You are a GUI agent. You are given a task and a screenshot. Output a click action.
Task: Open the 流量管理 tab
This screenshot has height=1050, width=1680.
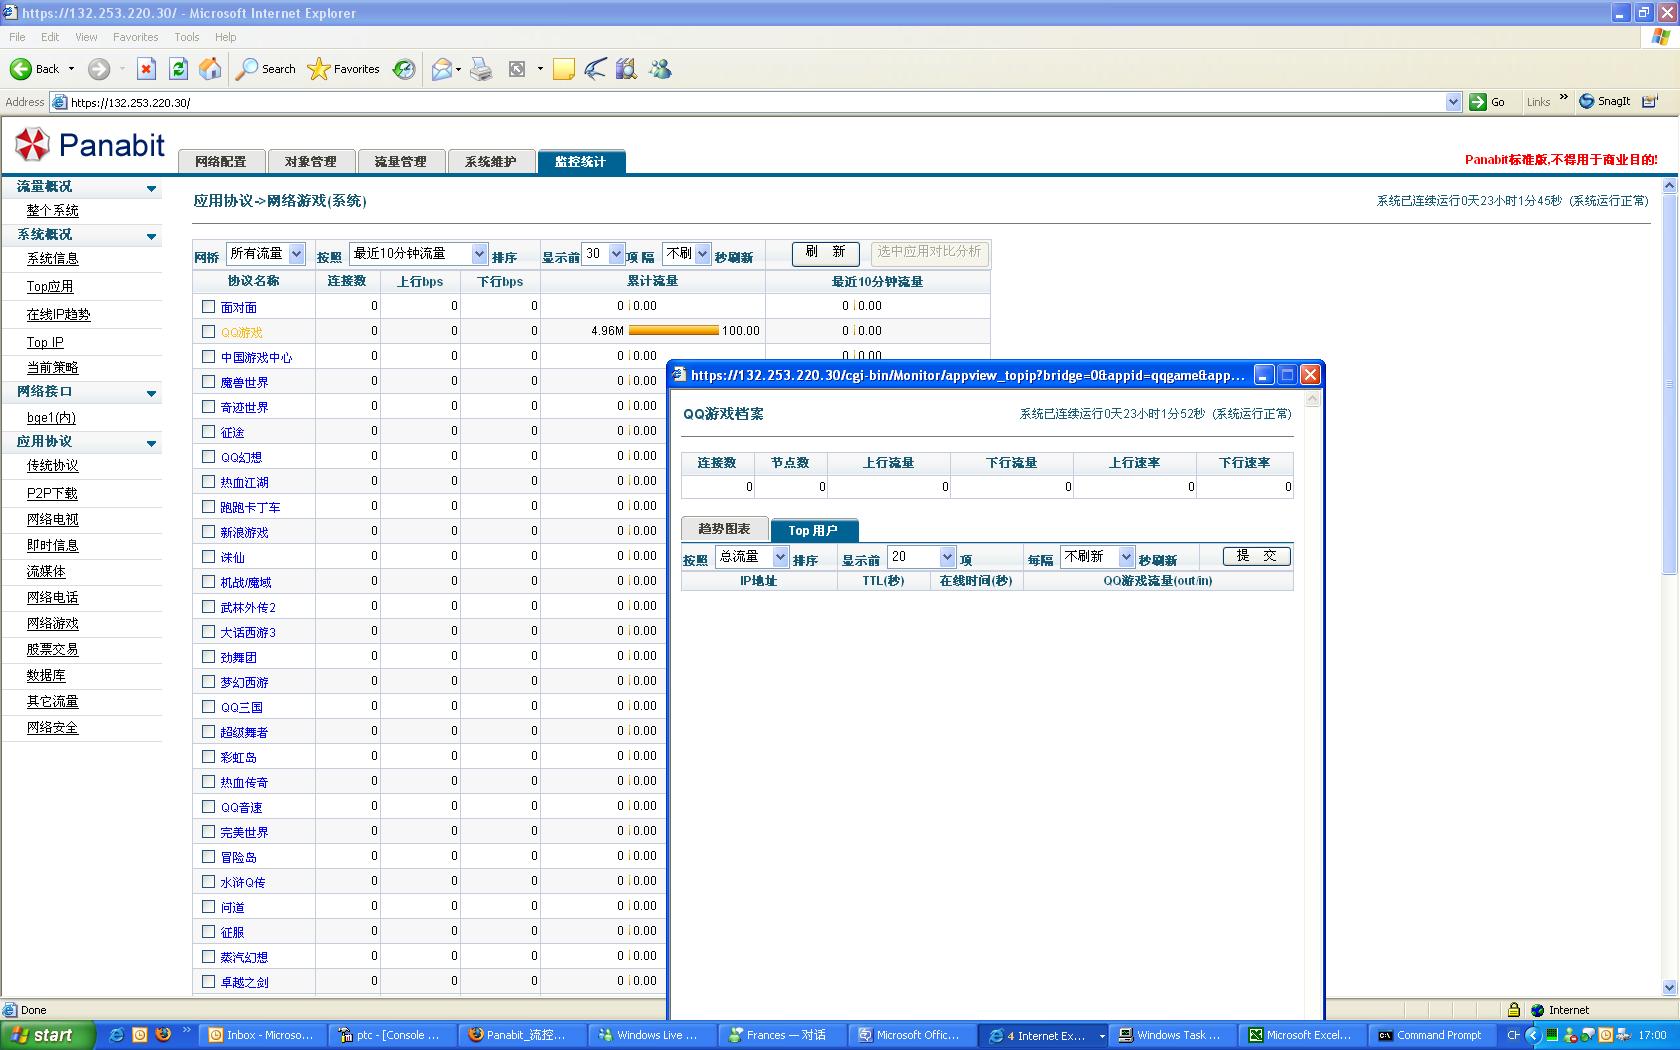click(401, 161)
